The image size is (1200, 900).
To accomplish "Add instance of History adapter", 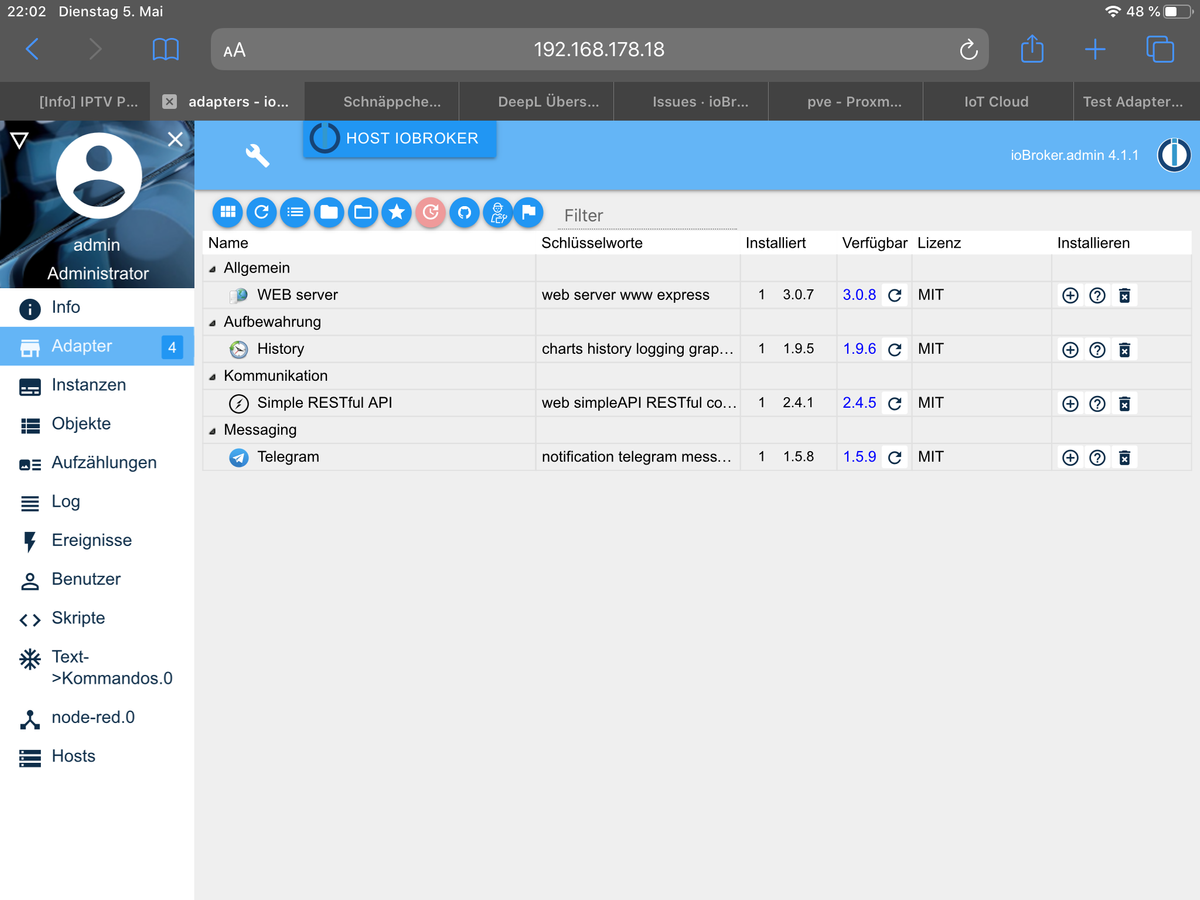I will click(x=1070, y=349).
